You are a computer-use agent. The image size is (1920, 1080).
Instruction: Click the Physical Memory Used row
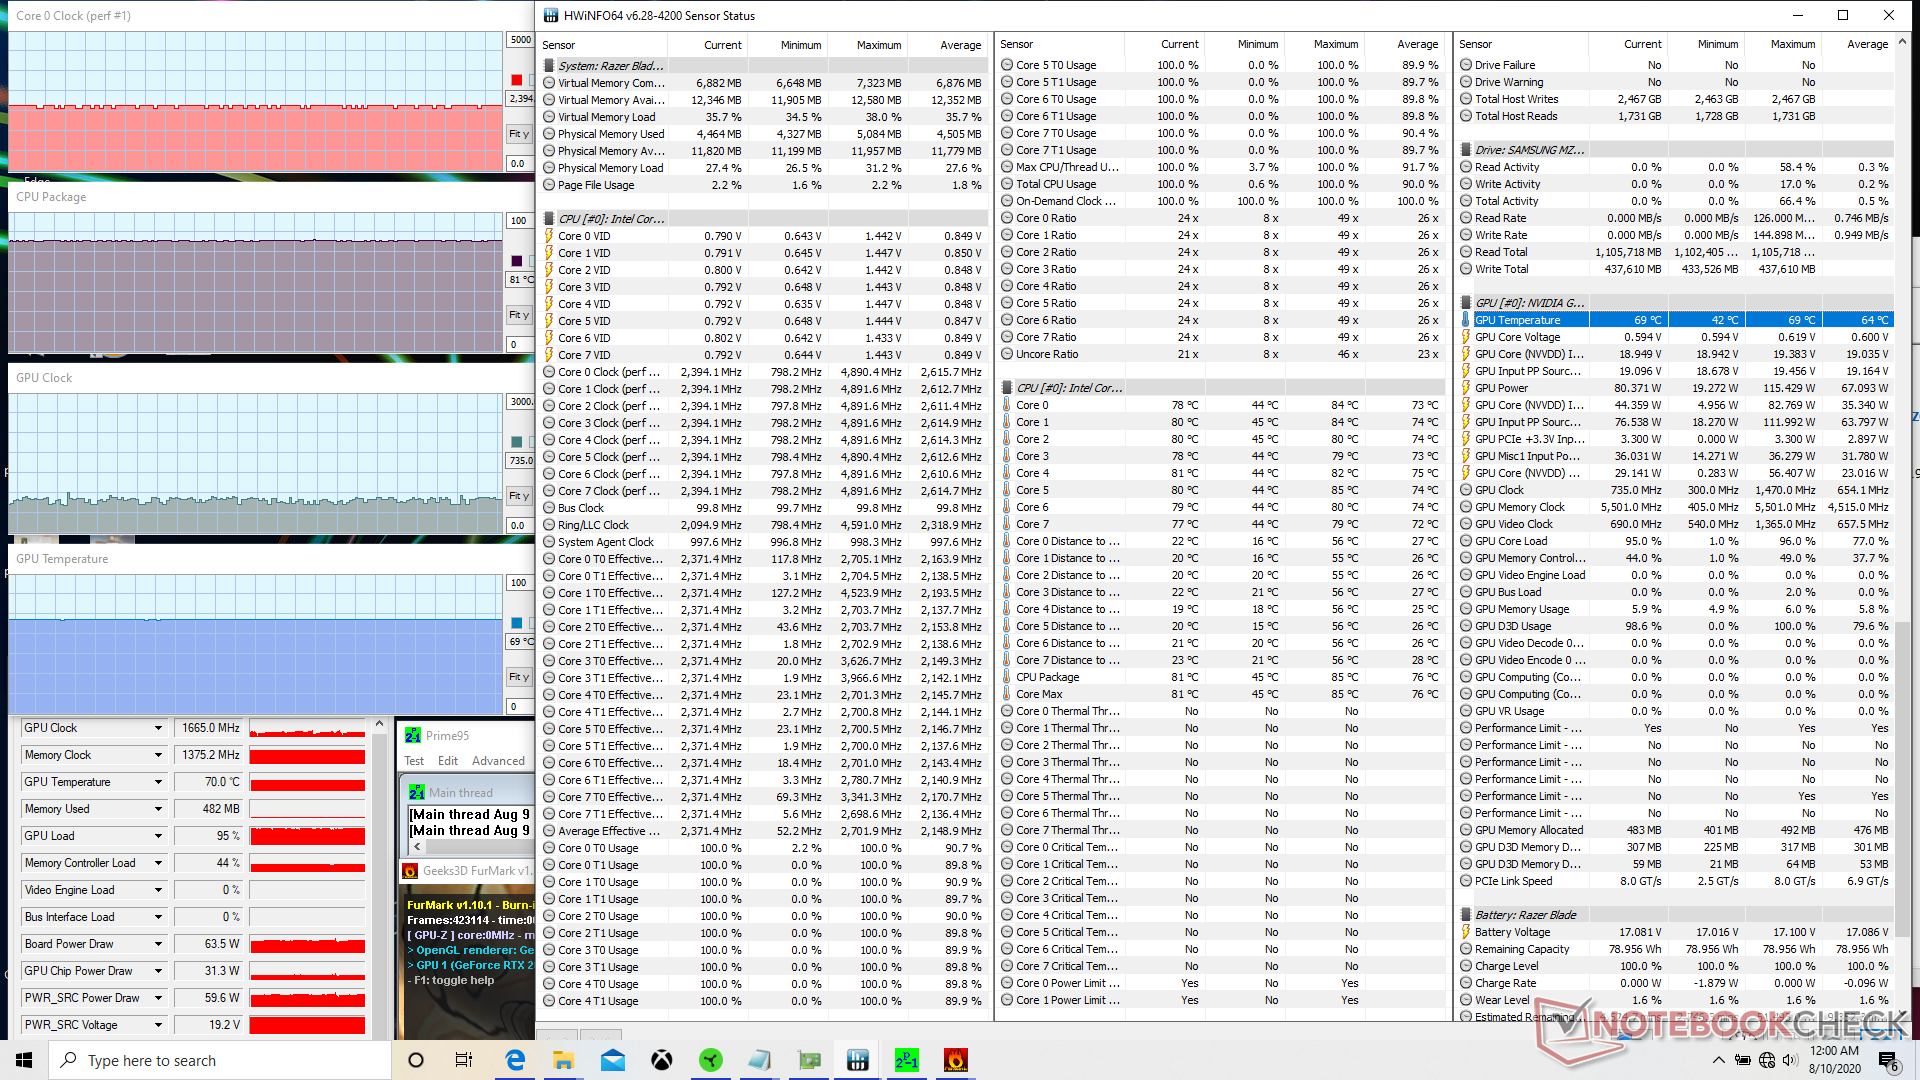tap(763, 134)
